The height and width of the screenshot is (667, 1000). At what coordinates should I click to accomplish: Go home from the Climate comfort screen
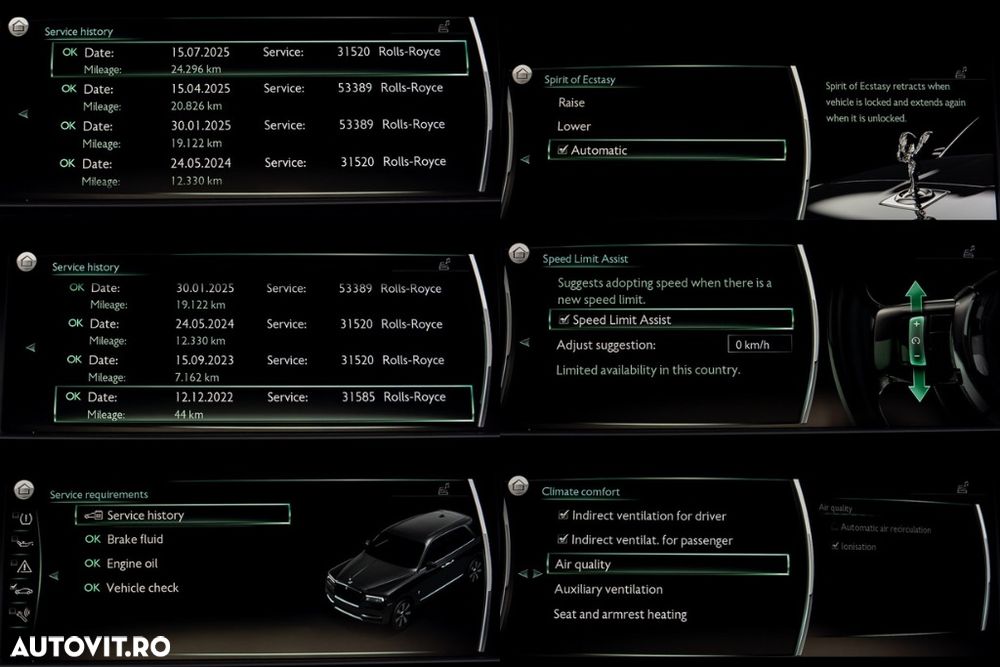click(518, 486)
